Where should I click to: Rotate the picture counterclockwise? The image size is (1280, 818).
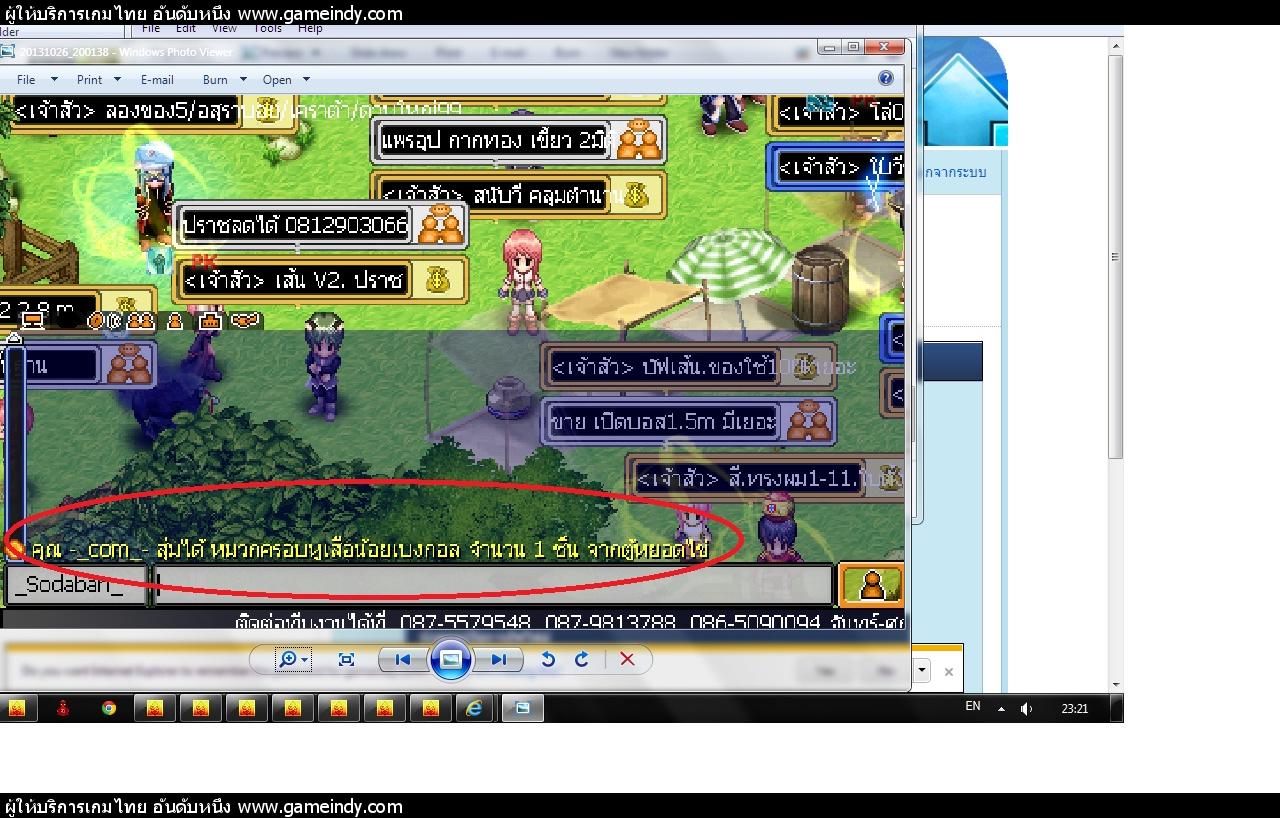click(x=547, y=659)
